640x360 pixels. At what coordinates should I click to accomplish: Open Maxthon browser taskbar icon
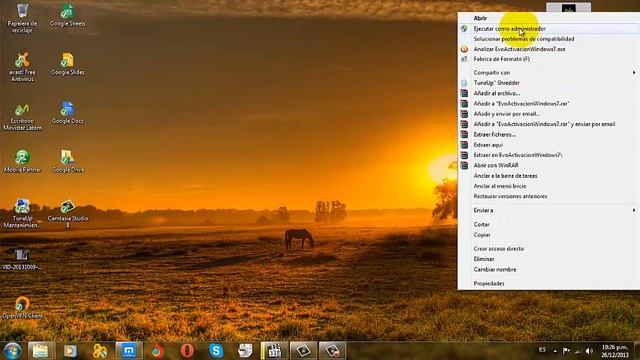click(x=129, y=351)
